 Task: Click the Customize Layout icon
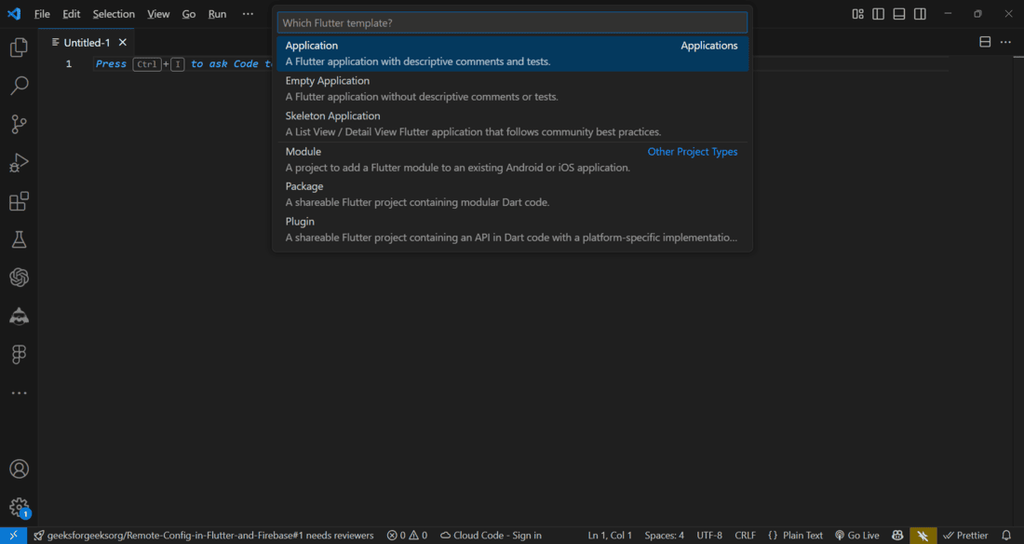858,14
